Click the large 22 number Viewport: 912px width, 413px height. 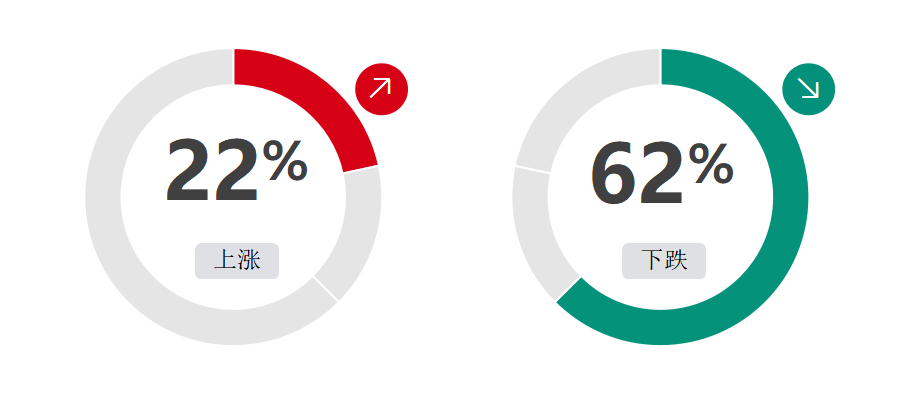point(212,170)
